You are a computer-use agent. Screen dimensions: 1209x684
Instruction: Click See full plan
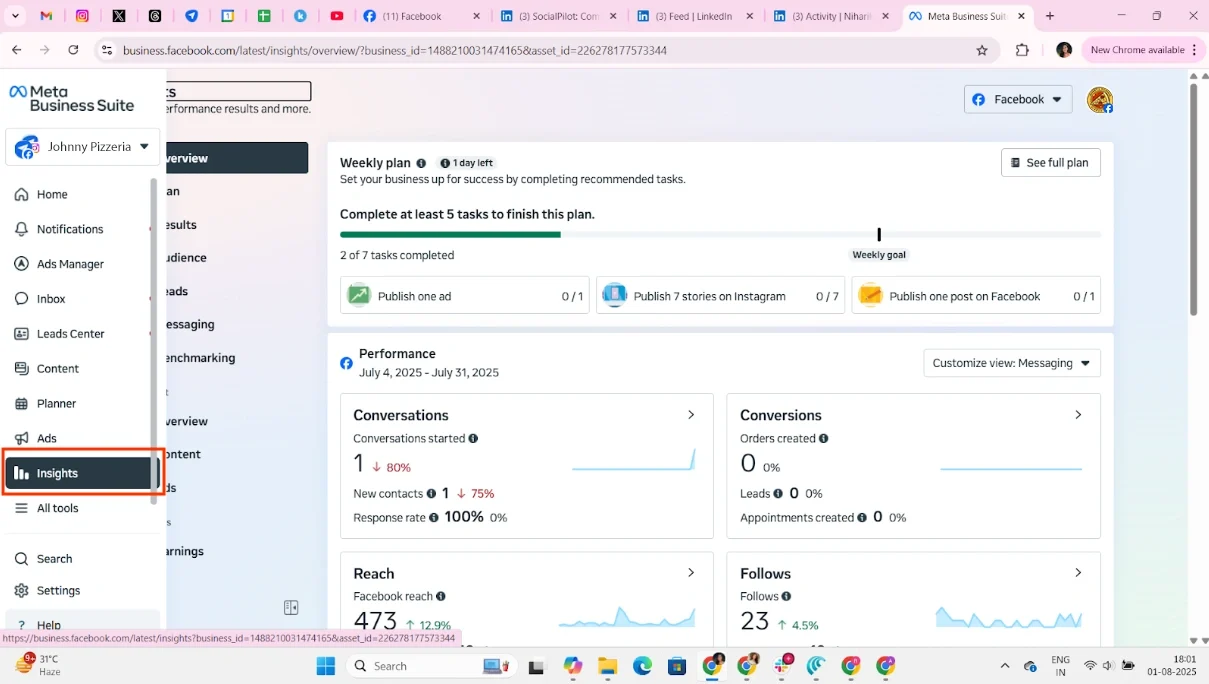1050,162
